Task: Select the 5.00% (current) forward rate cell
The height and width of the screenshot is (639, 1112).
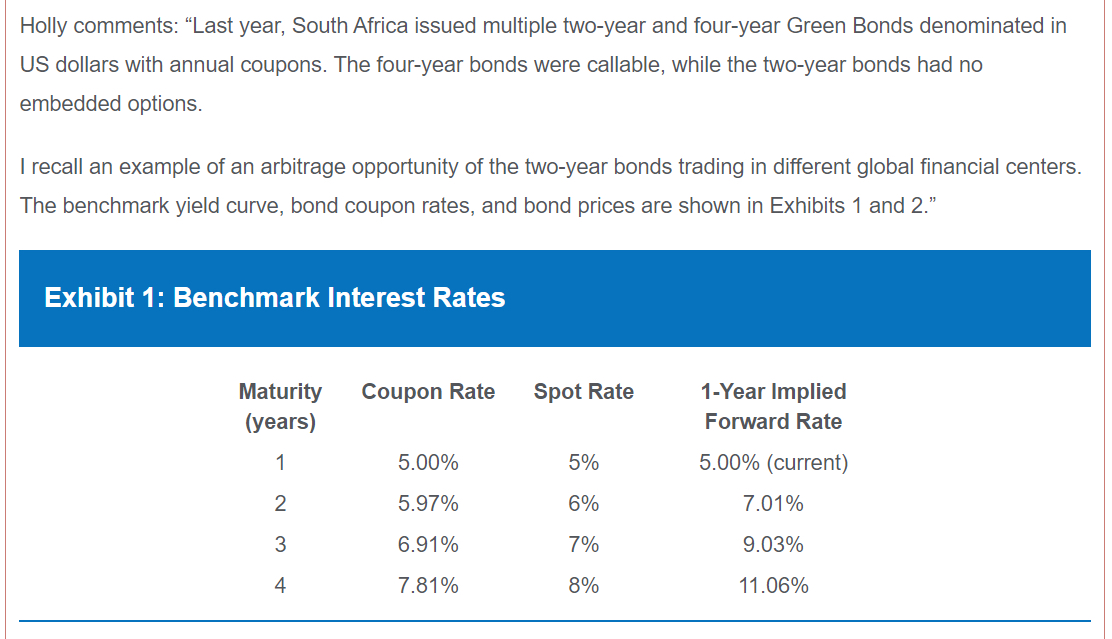Action: pos(773,463)
